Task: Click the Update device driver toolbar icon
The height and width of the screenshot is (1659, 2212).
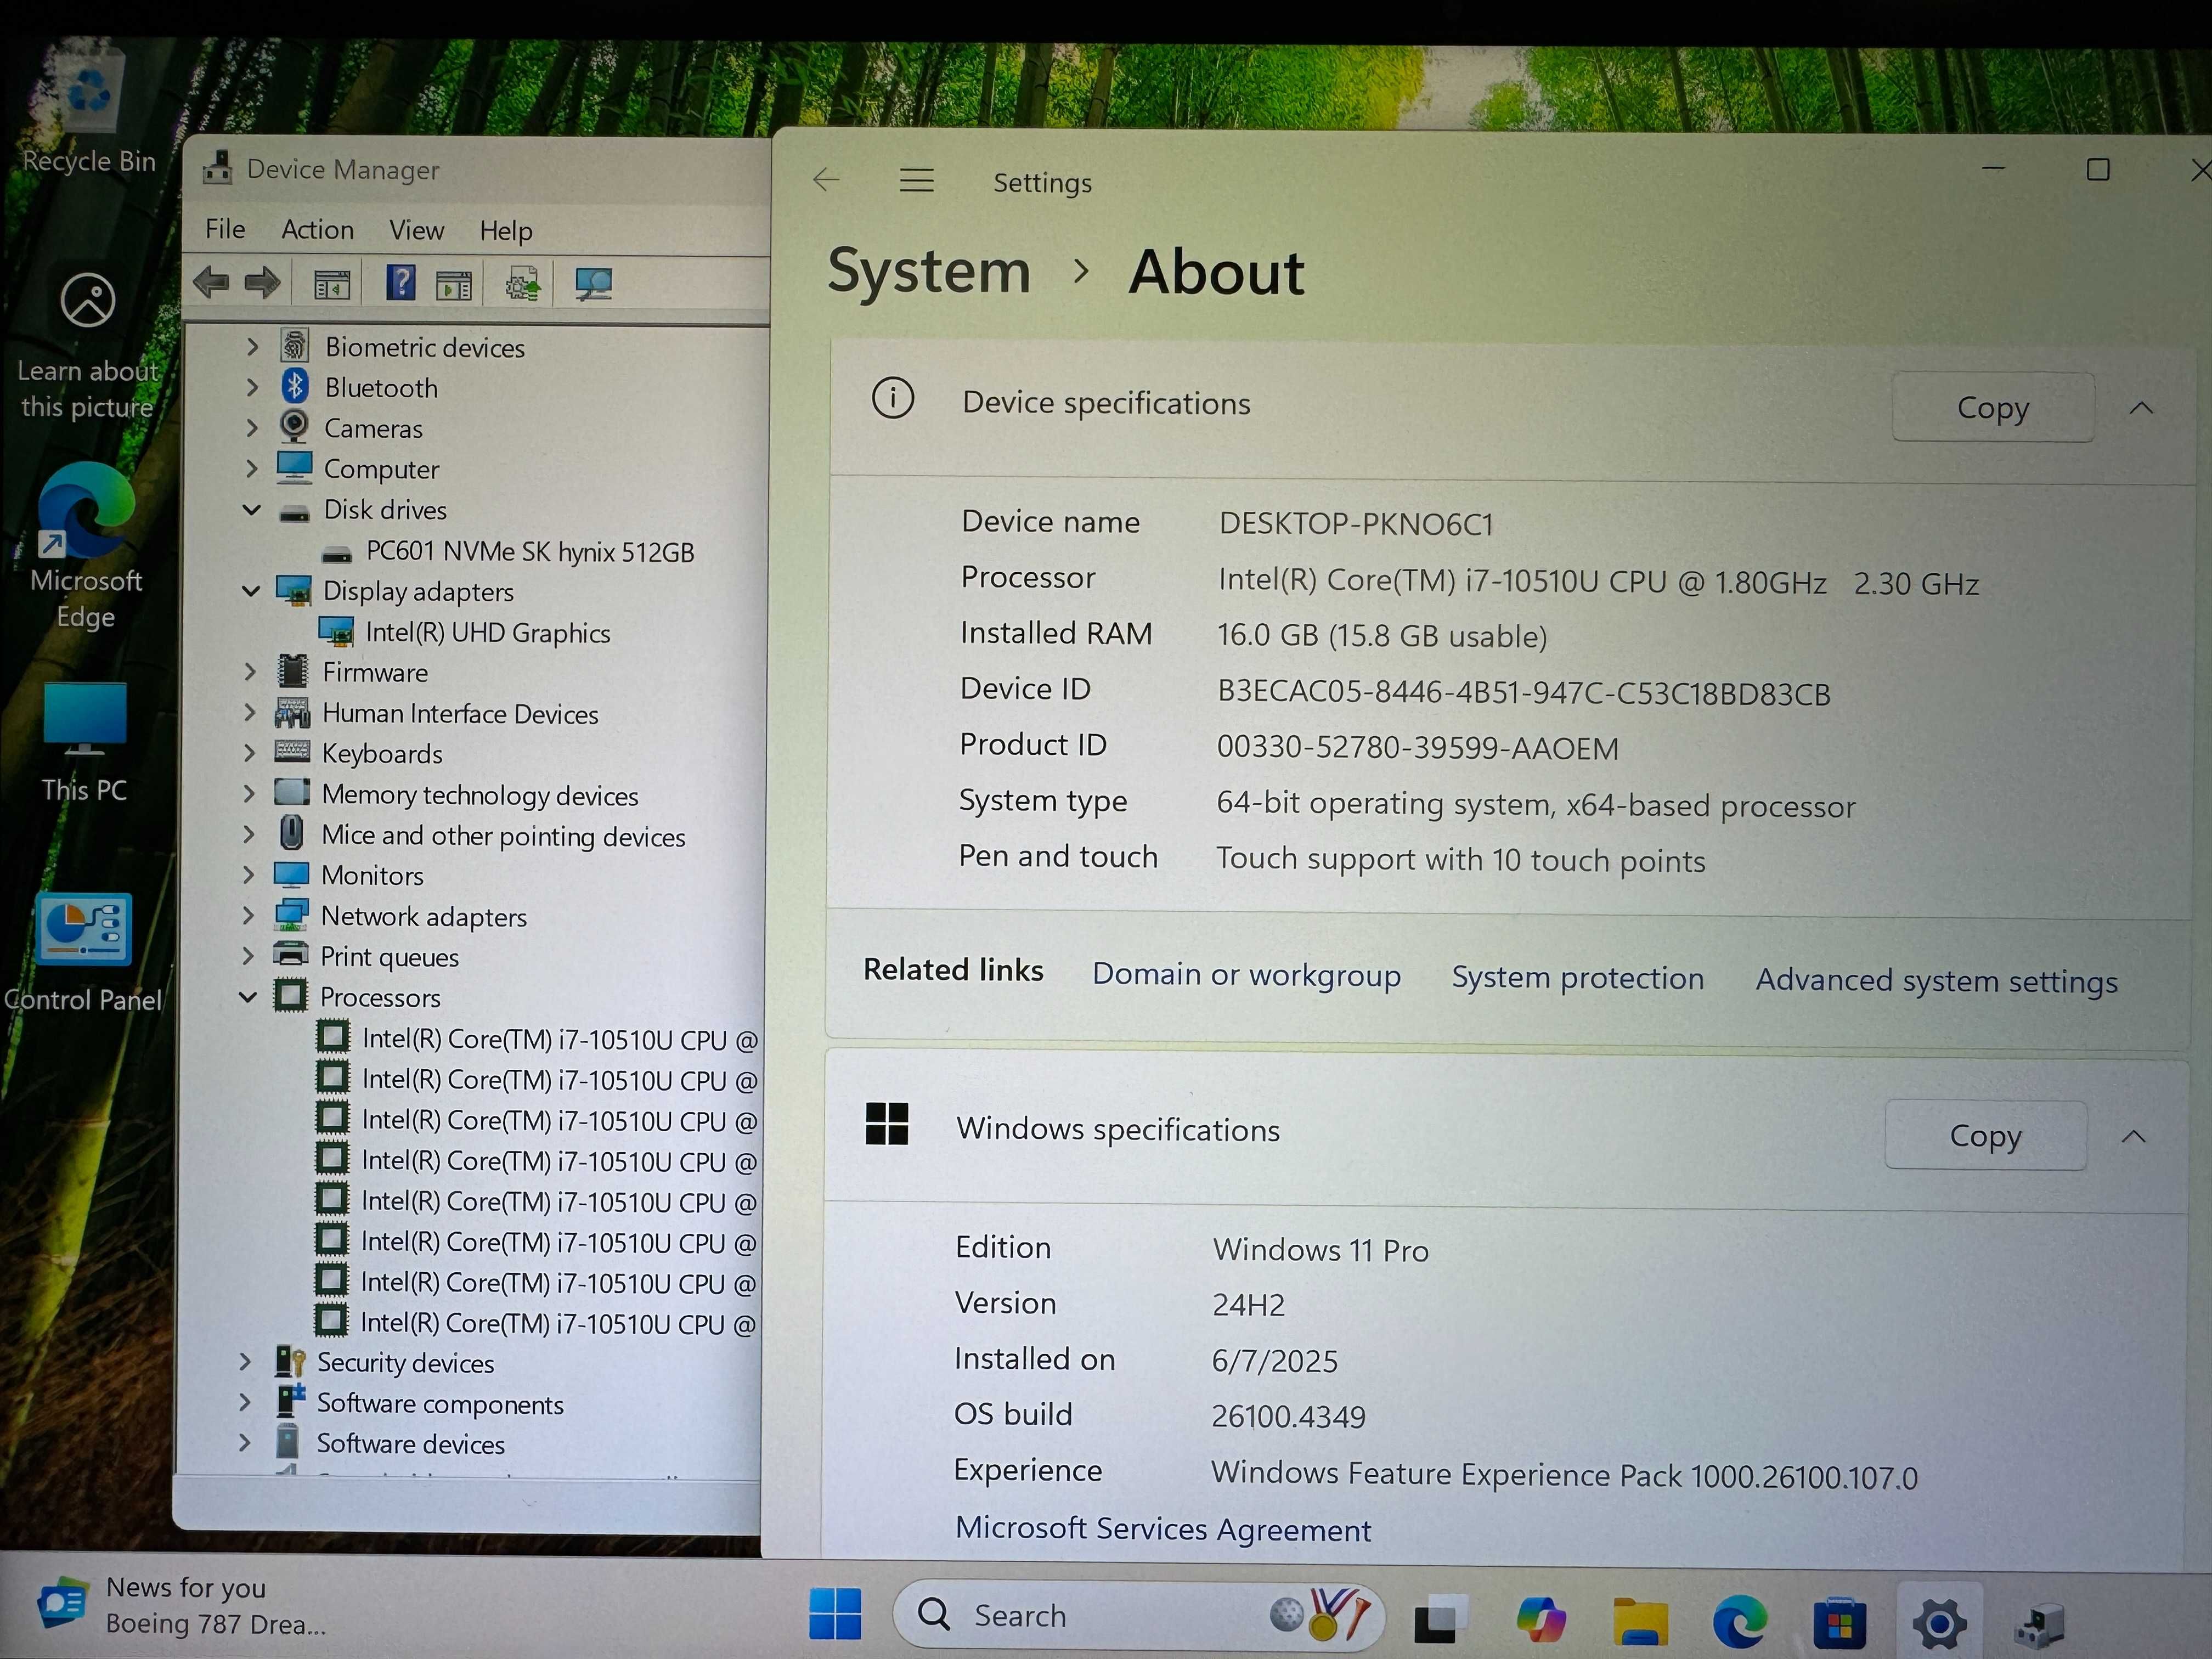Action: tap(522, 285)
